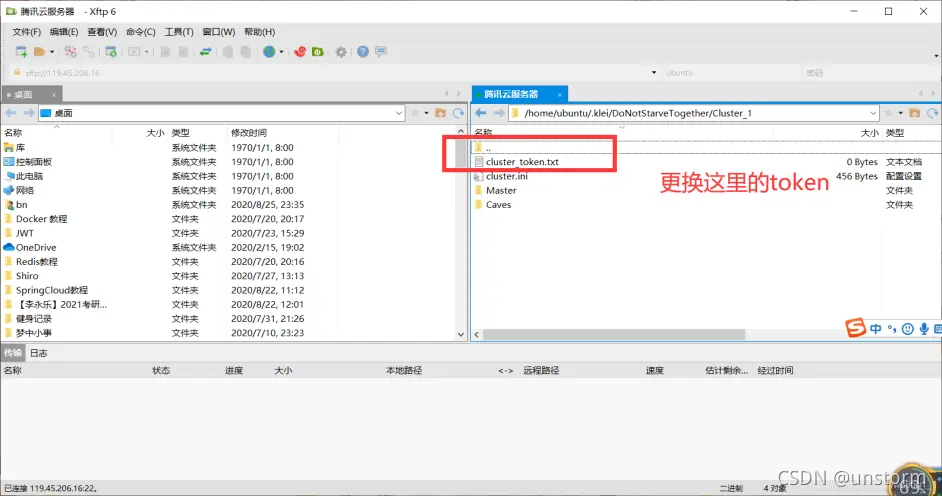Click the ubuntu username field

pyautogui.click(x=731, y=73)
